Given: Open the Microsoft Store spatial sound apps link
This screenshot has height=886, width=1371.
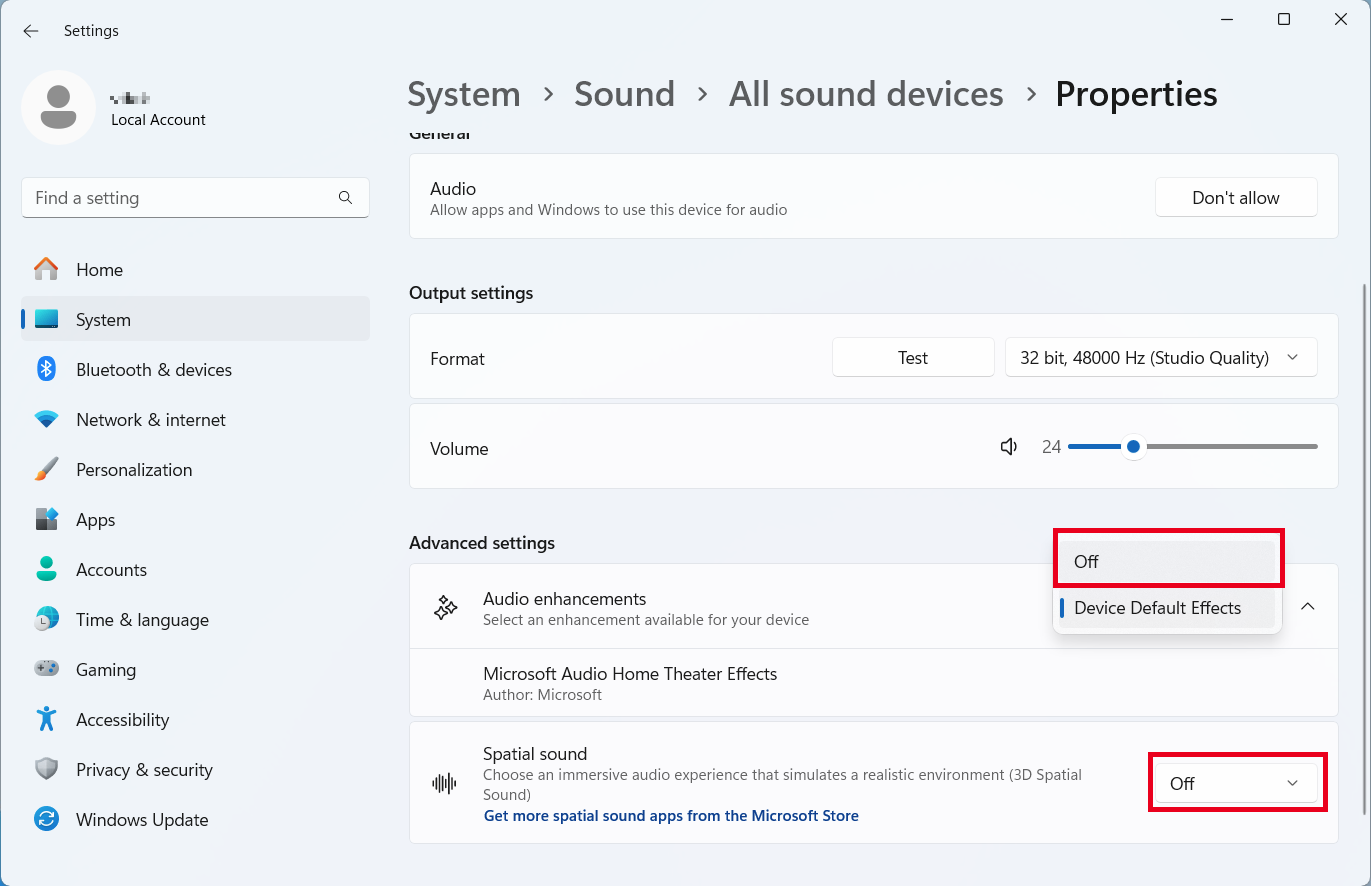Looking at the screenshot, I should tap(671, 815).
